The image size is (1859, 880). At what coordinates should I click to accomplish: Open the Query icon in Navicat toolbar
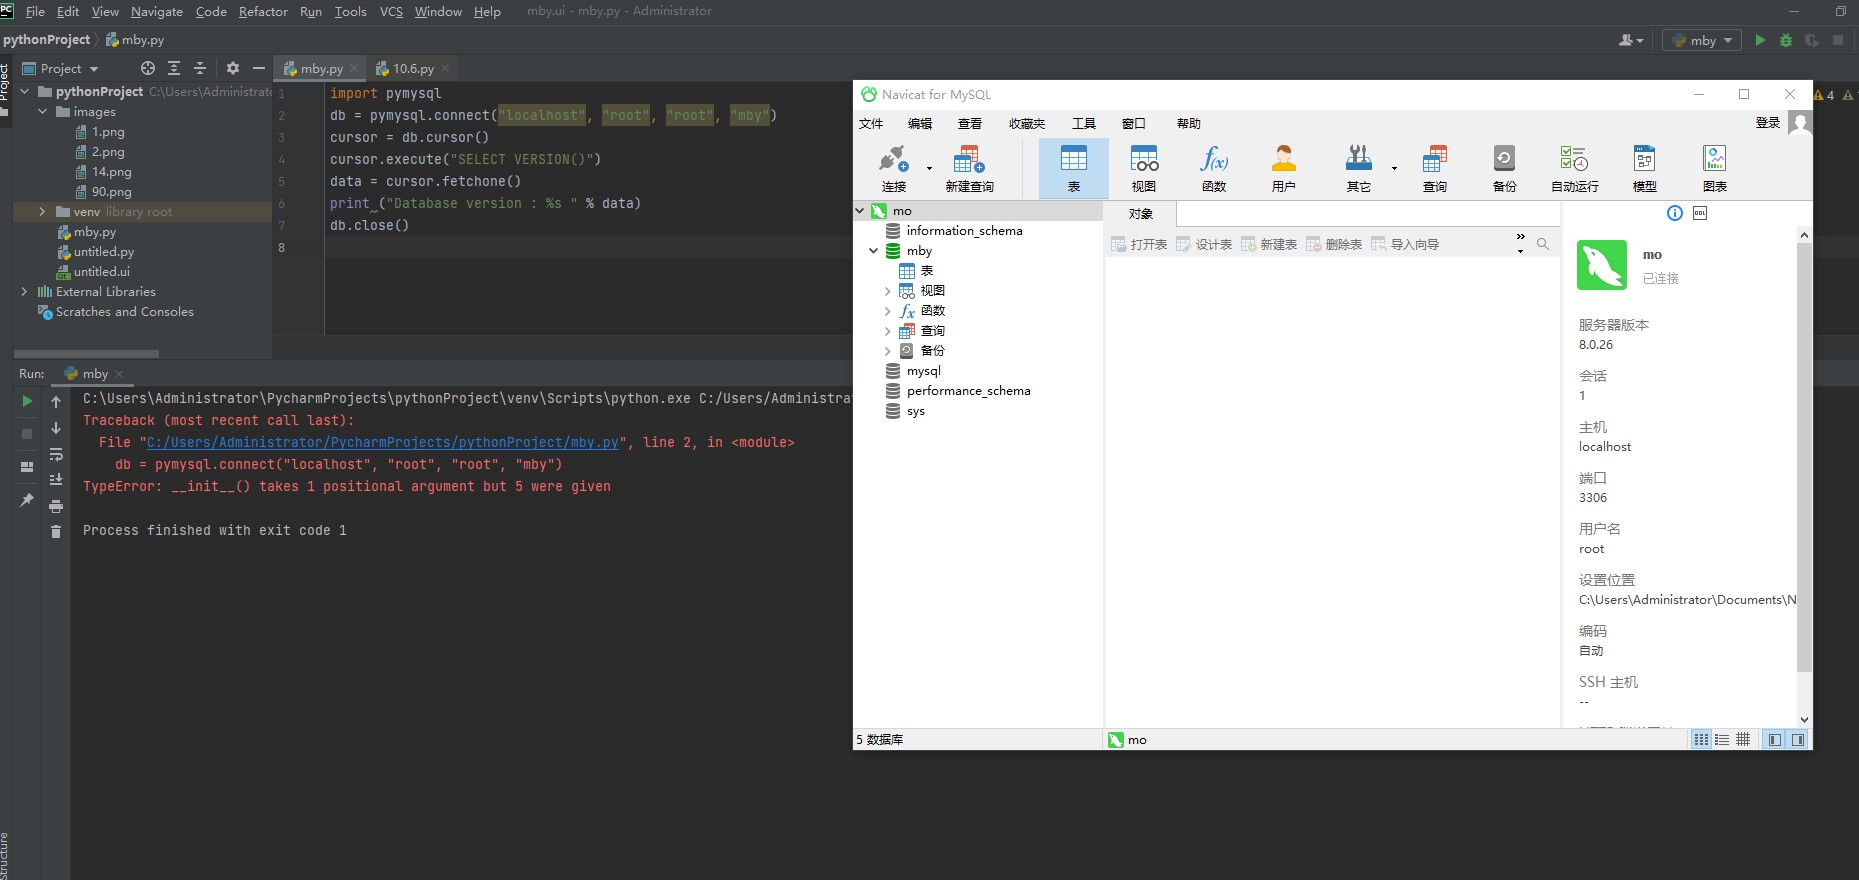[x=1435, y=168]
